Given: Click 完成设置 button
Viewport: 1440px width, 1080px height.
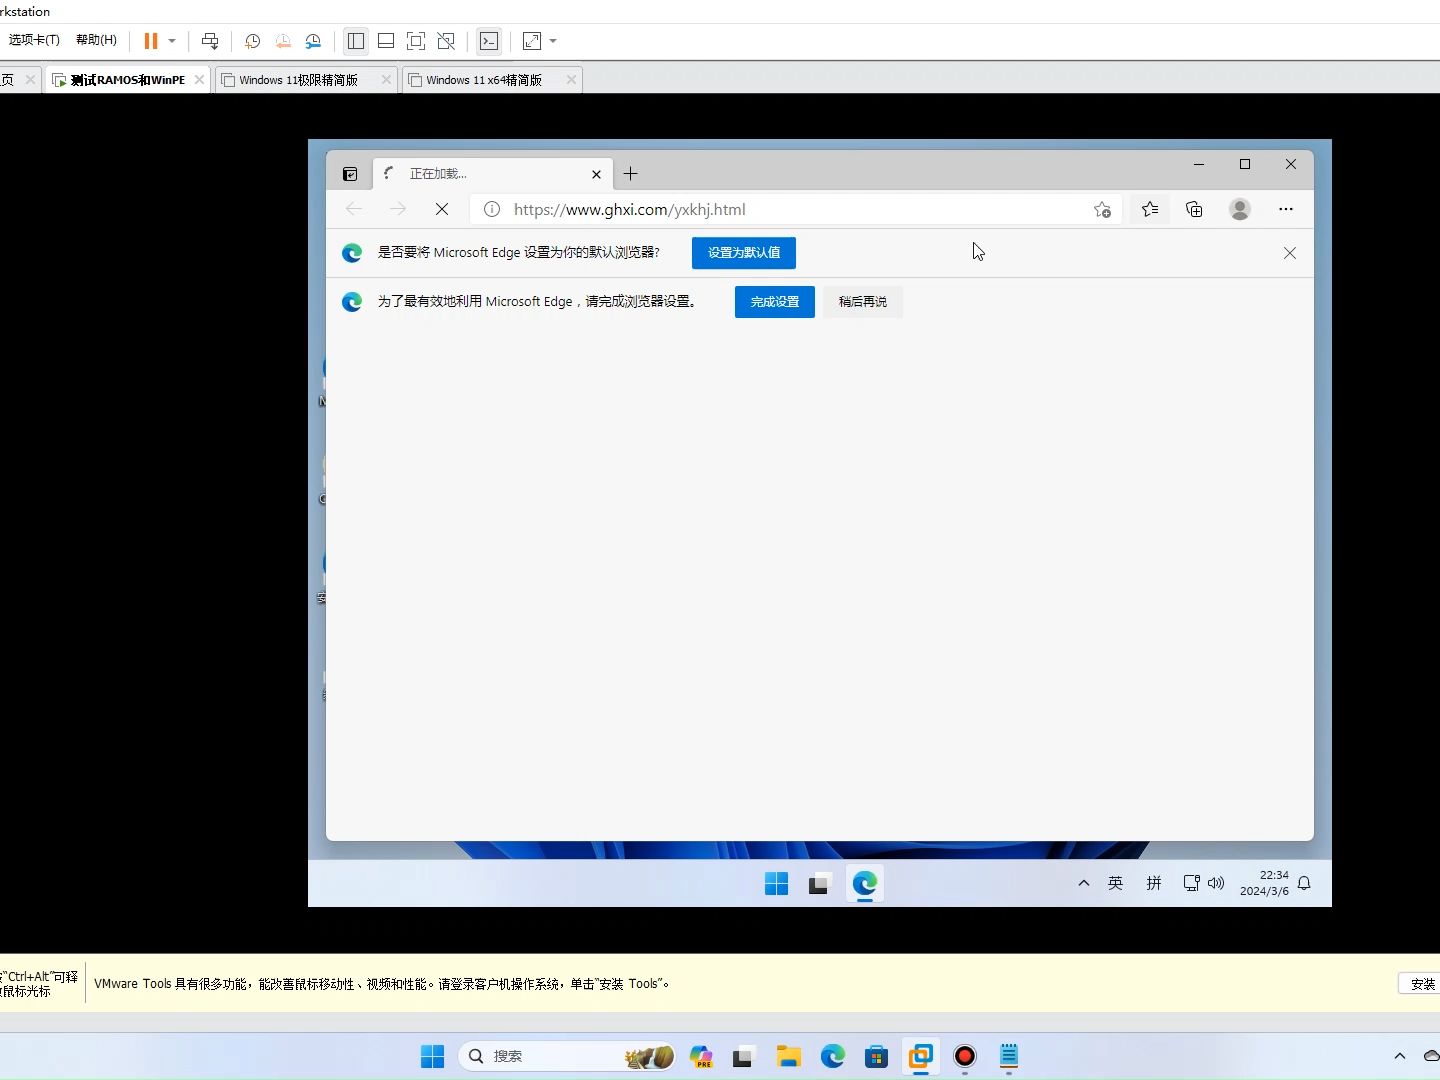Looking at the screenshot, I should [775, 302].
